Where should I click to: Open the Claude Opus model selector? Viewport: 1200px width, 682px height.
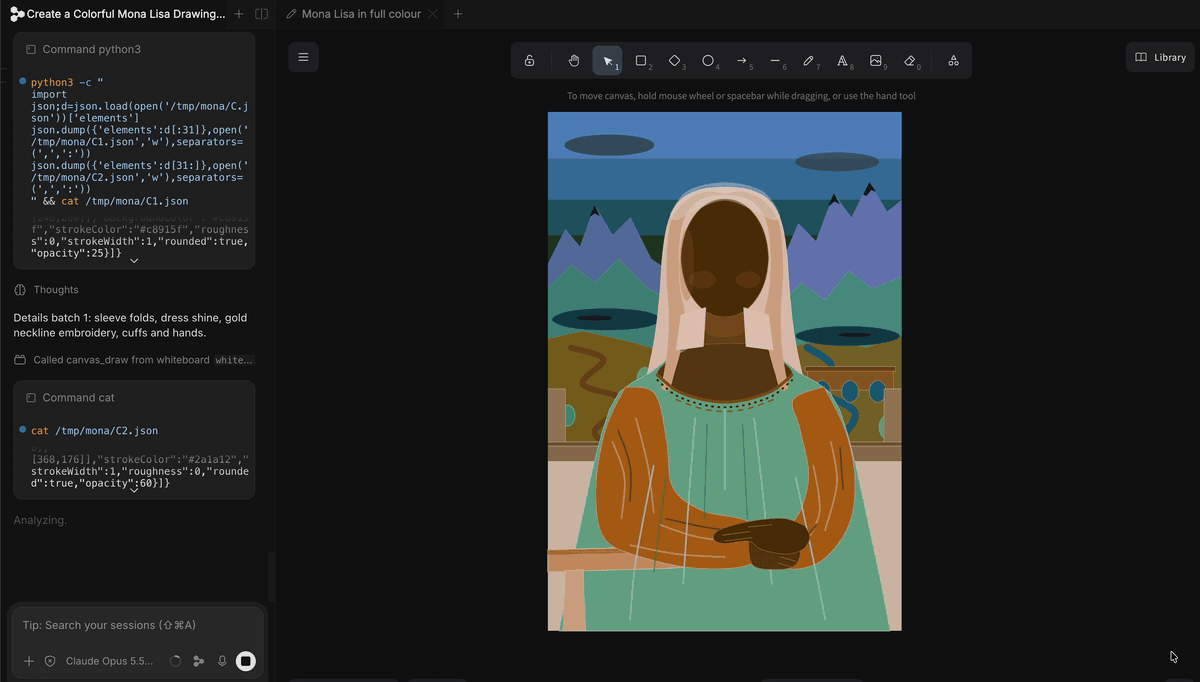click(x=110, y=661)
